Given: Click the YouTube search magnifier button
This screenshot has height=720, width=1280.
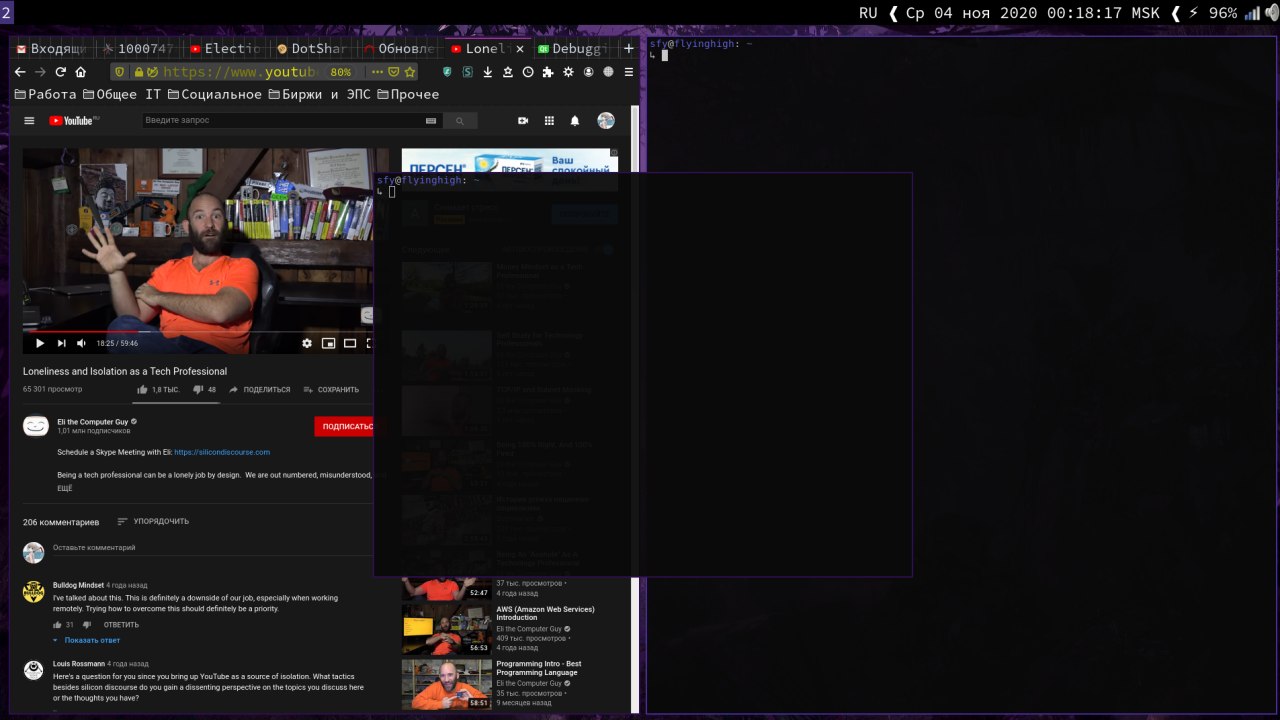Looking at the screenshot, I should coord(460,120).
